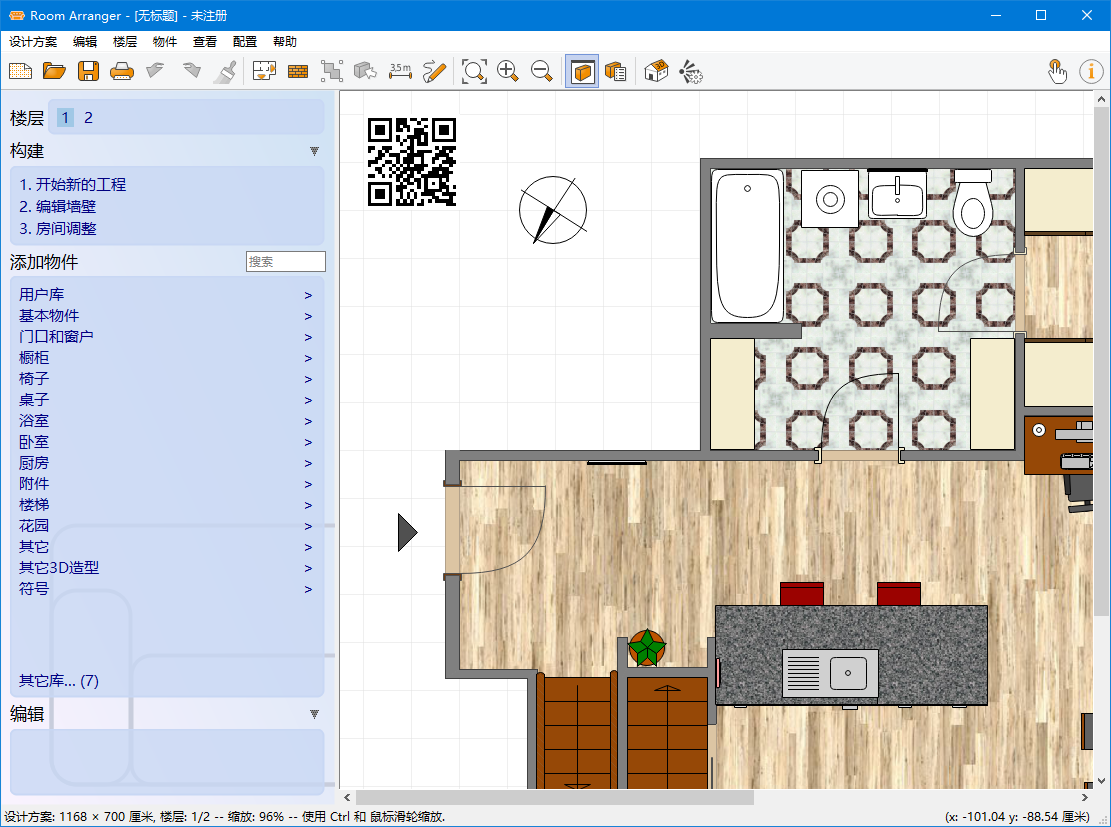Image resolution: width=1111 pixels, height=827 pixels.
Task: Collapse the 构建 section with its arrow
Action: (314, 151)
